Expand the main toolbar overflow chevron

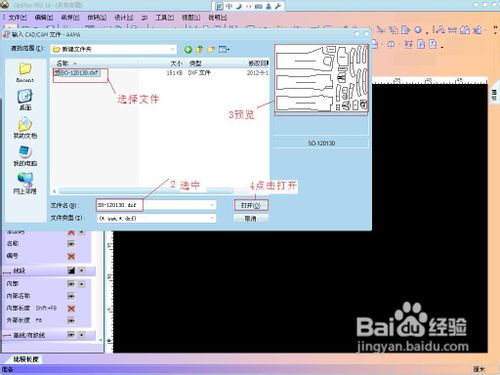pos(495,29)
